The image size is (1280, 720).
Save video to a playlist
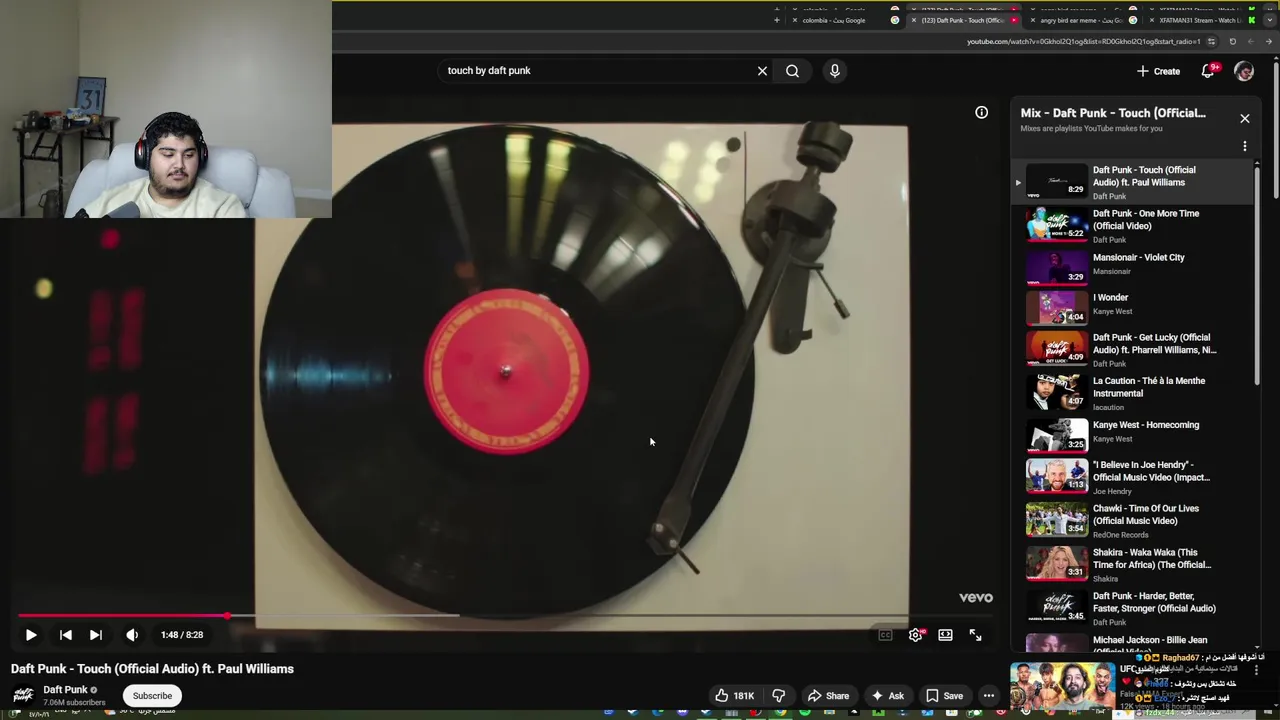944,696
